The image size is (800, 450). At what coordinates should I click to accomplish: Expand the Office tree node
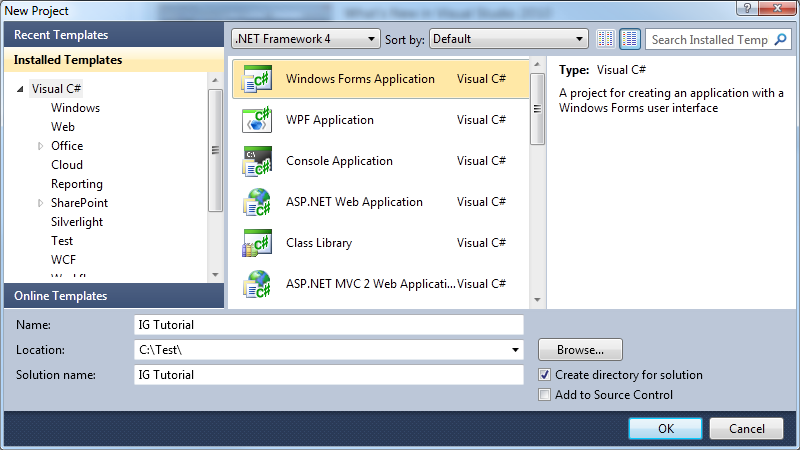pyautogui.click(x=40, y=146)
